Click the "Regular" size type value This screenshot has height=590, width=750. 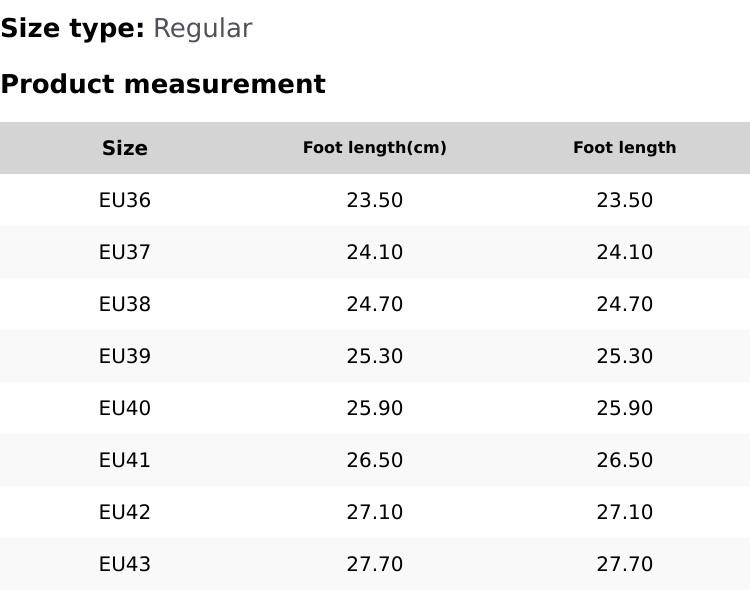202,29
